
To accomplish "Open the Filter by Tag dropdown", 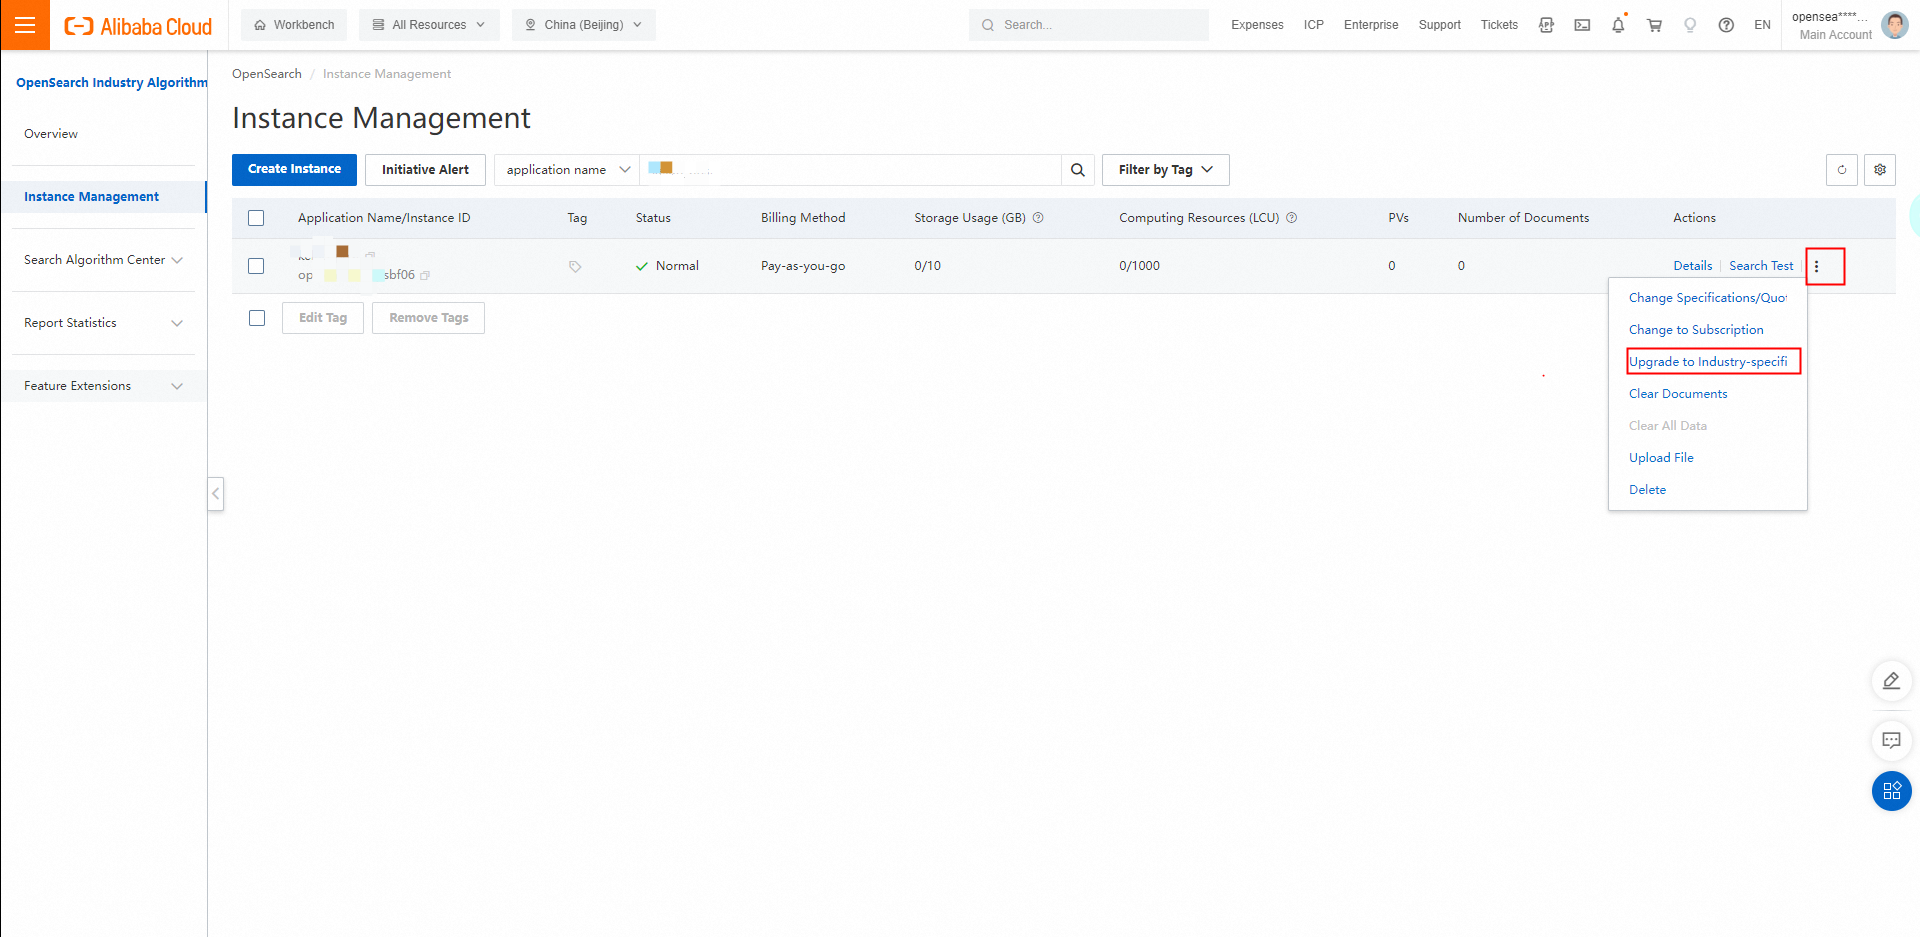I will (1166, 170).
